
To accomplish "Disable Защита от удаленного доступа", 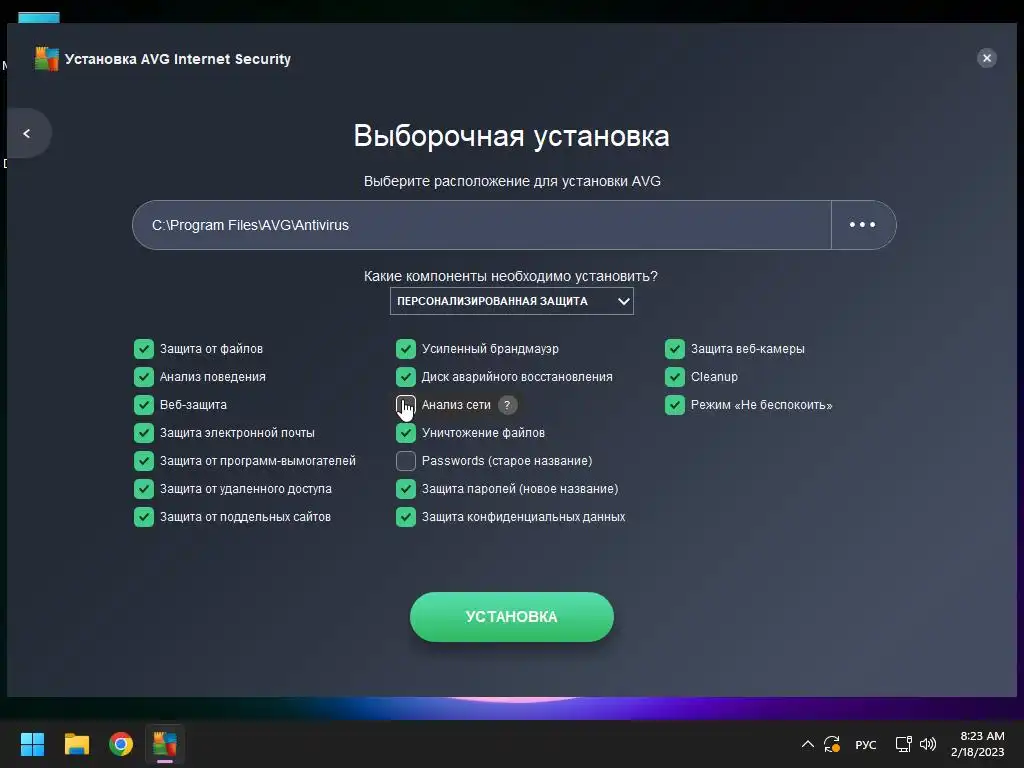I will click(144, 488).
